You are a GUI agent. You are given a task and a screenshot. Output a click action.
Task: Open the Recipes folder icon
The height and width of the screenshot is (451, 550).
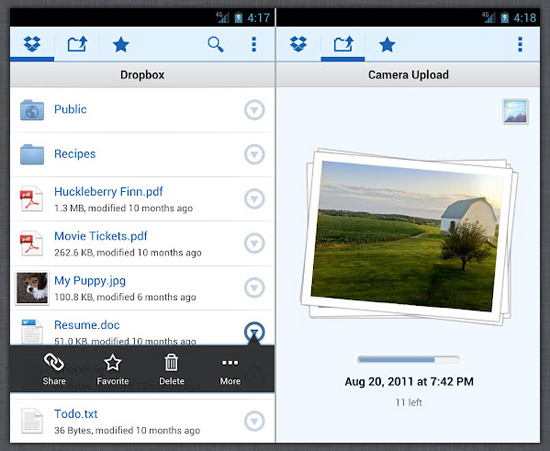tap(32, 154)
